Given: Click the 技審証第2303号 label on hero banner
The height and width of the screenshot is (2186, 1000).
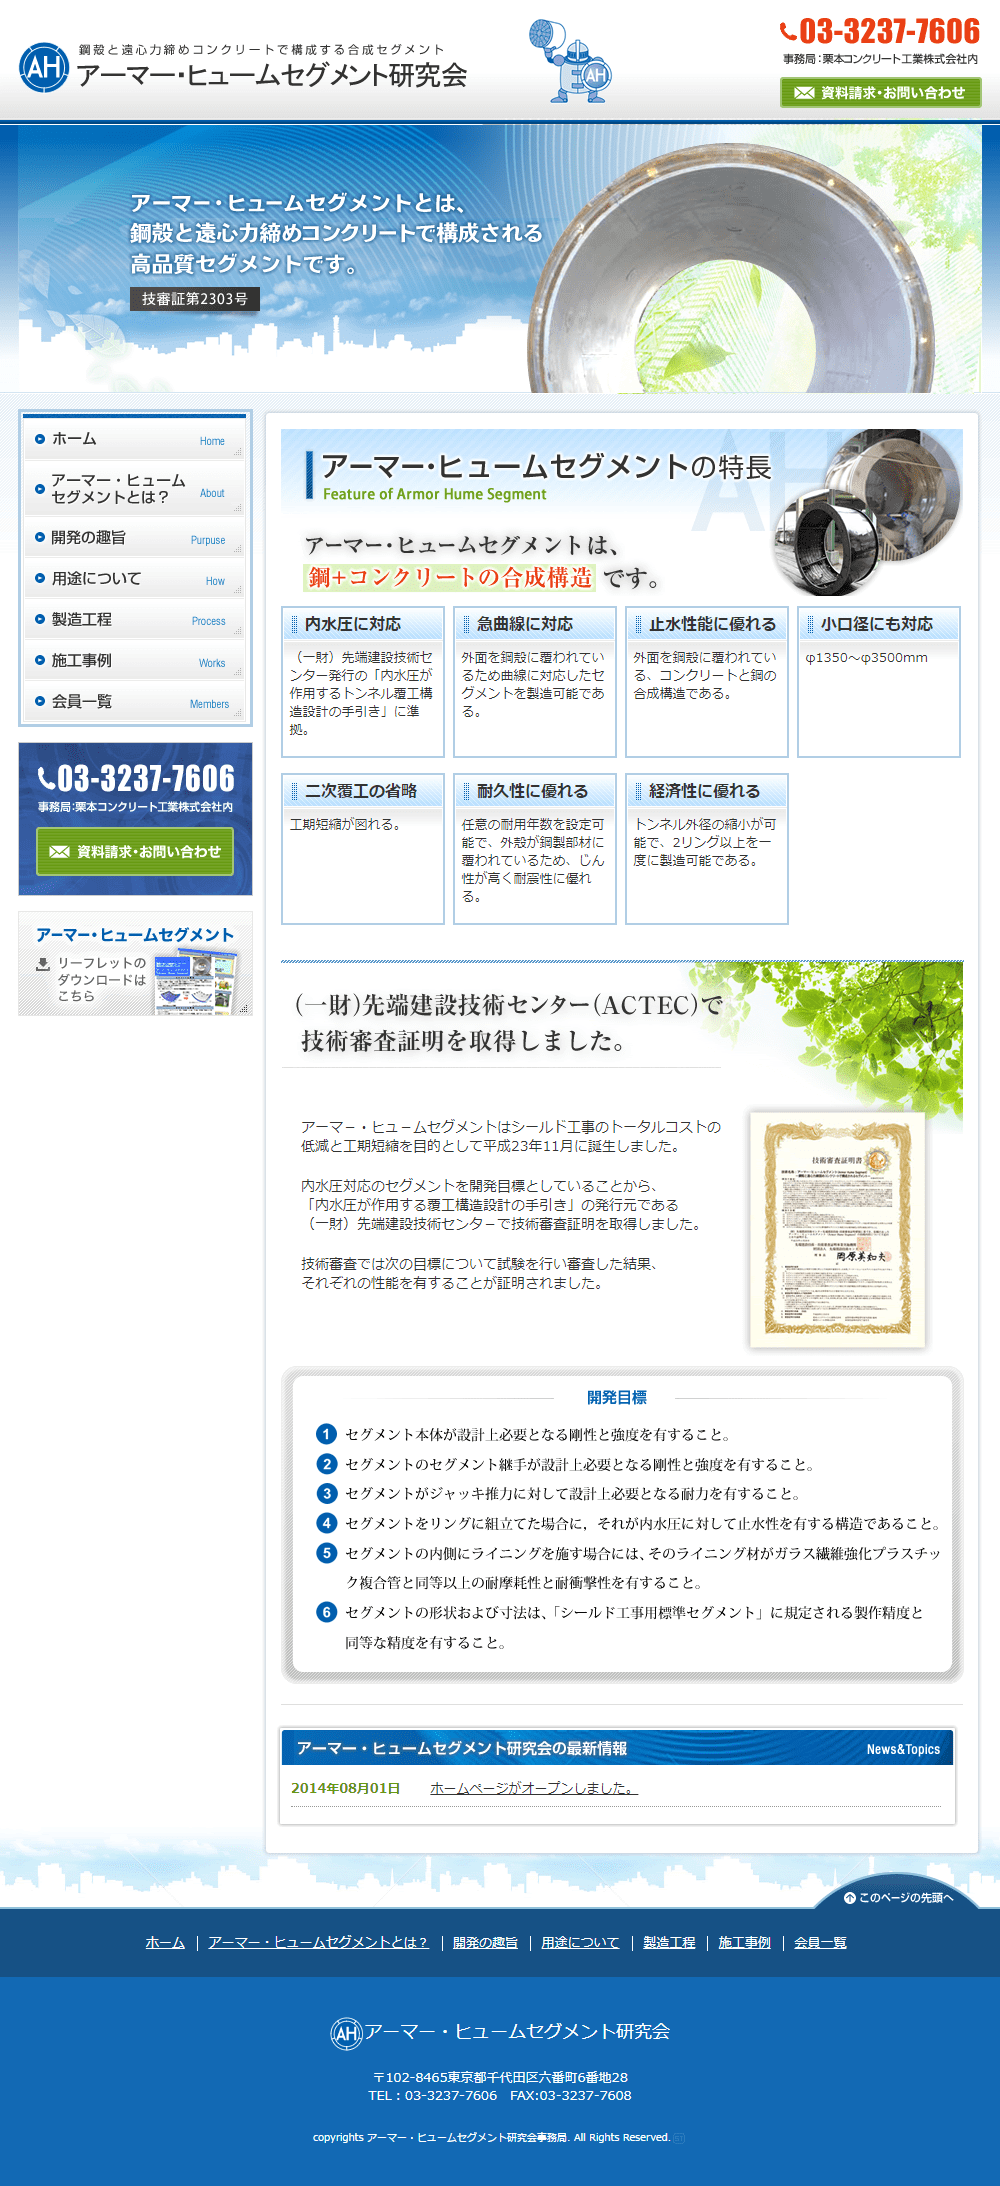Looking at the screenshot, I should pos(195,299).
